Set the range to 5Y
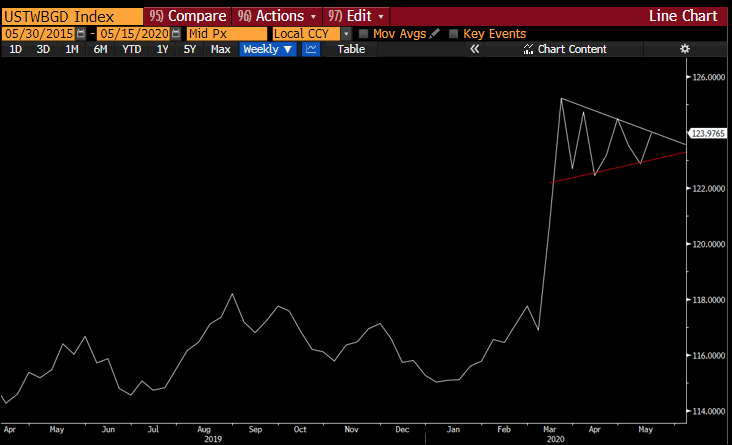Image resolution: width=732 pixels, height=445 pixels. (x=190, y=49)
